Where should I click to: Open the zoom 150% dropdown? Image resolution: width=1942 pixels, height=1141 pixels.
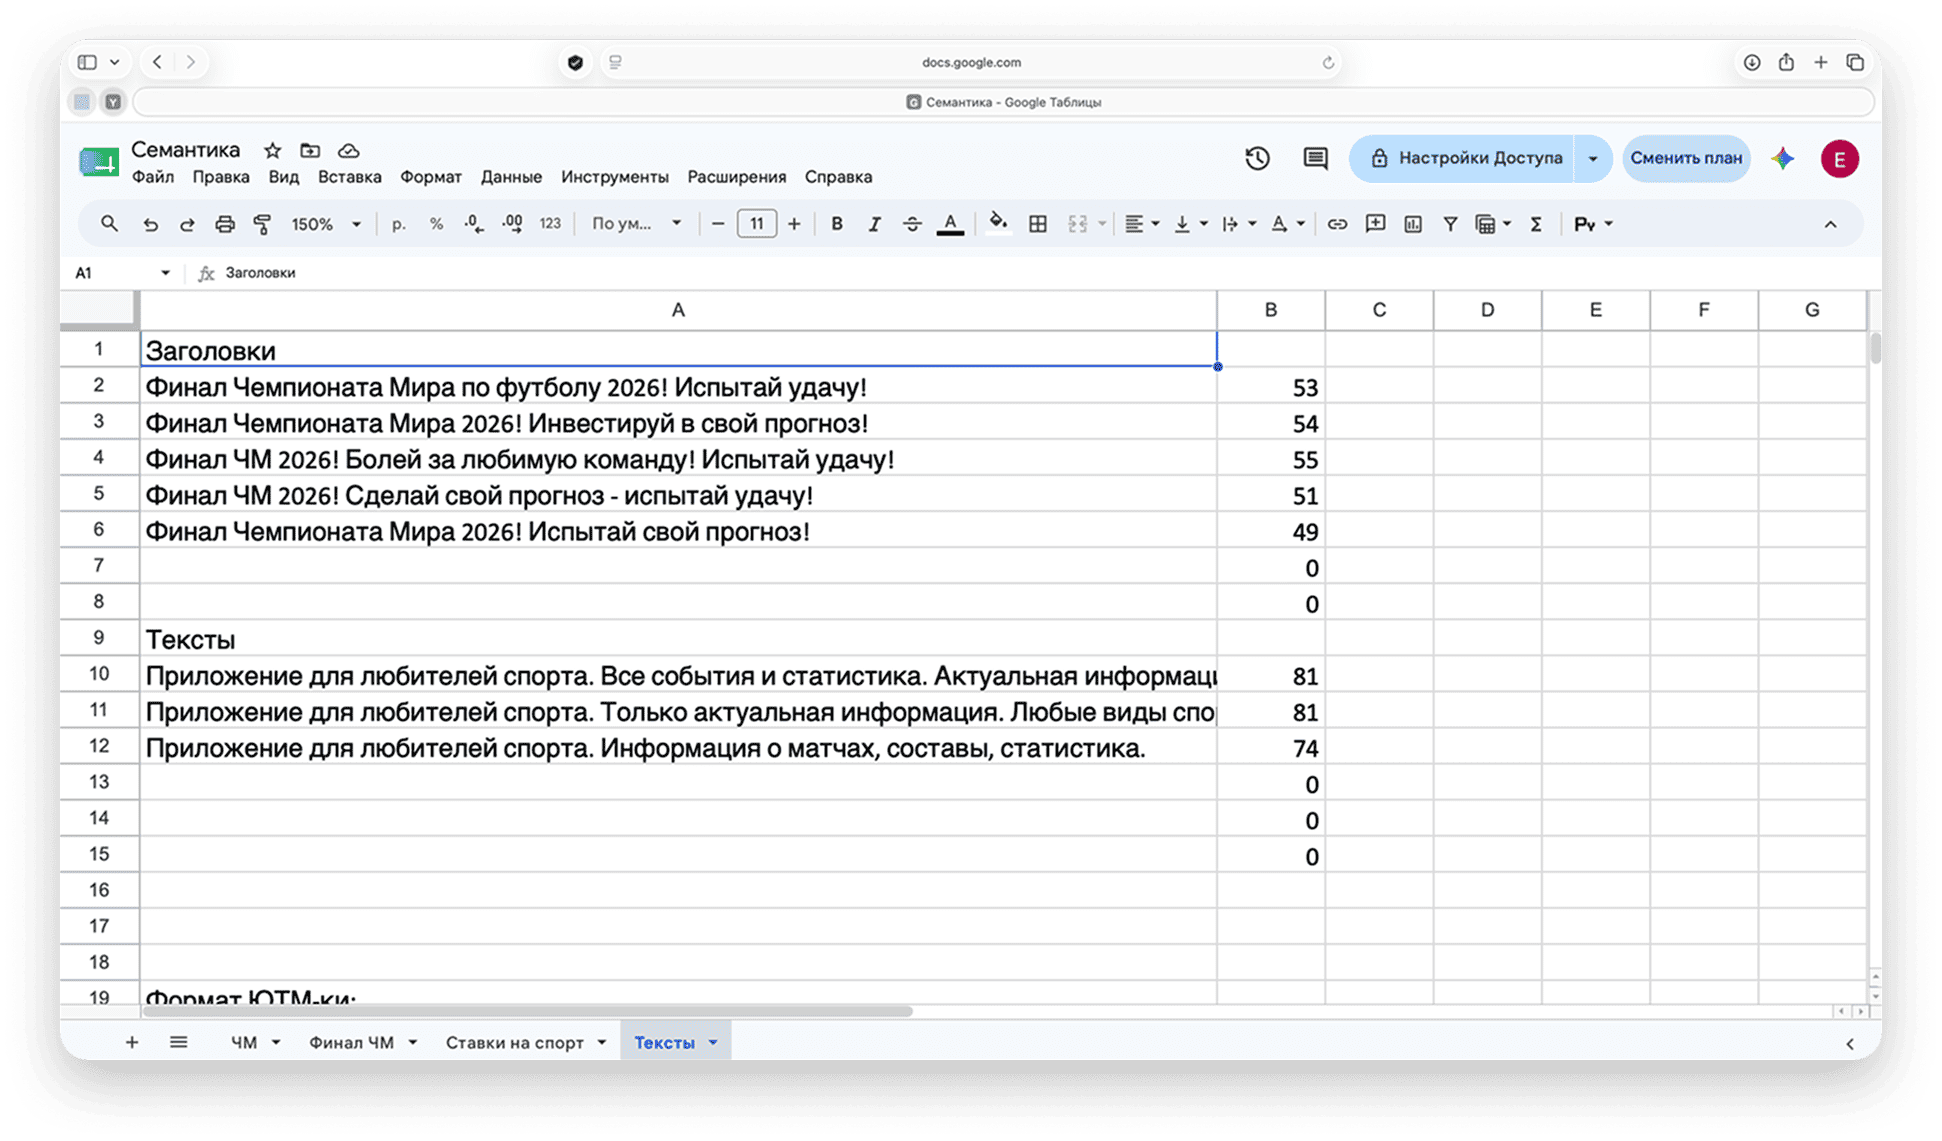coord(326,224)
